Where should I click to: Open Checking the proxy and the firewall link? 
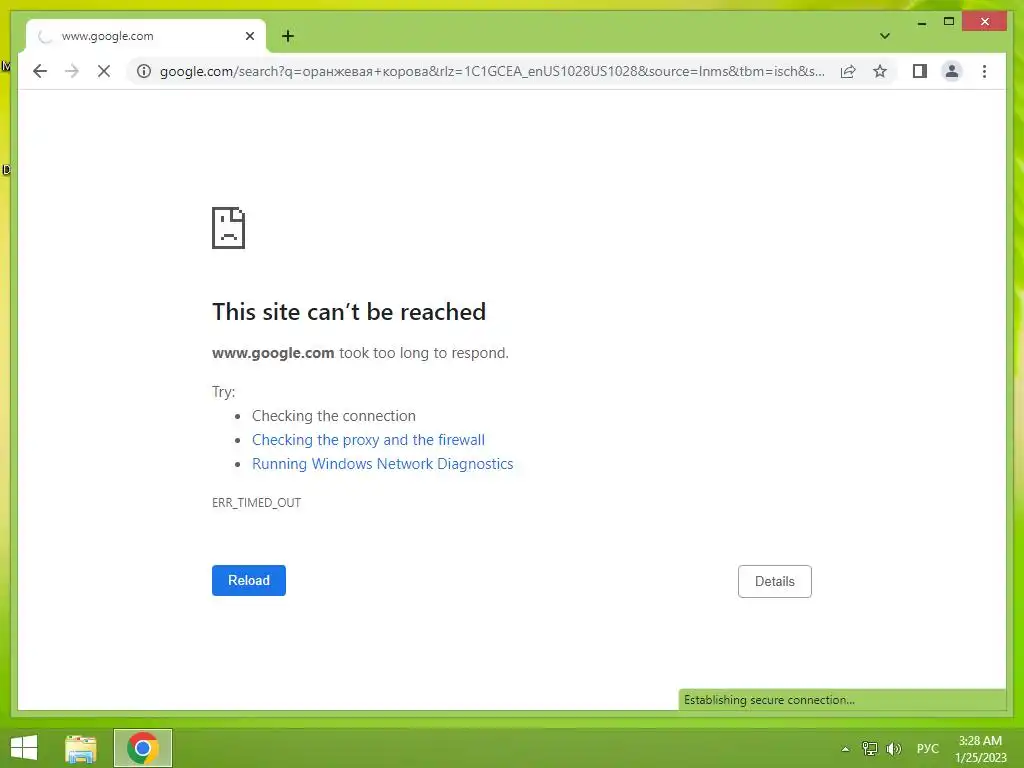[x=368, y=440]
